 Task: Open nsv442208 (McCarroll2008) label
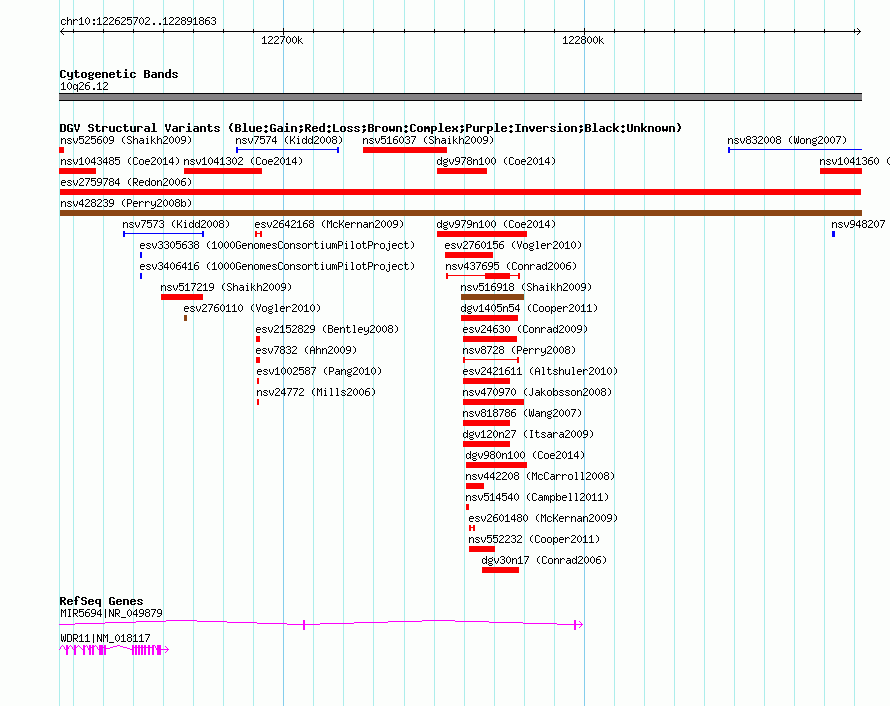click(x=540, y=476)
